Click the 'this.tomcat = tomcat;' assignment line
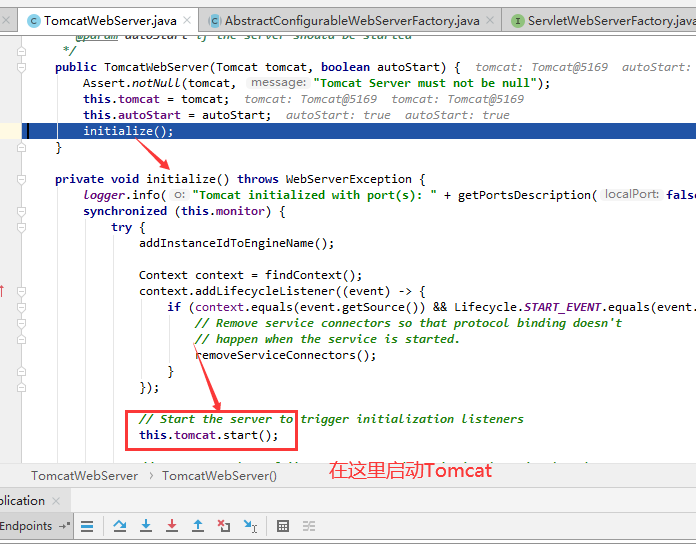Image resolution: width=696 pixels, height=544 pixels. point(156,99)
